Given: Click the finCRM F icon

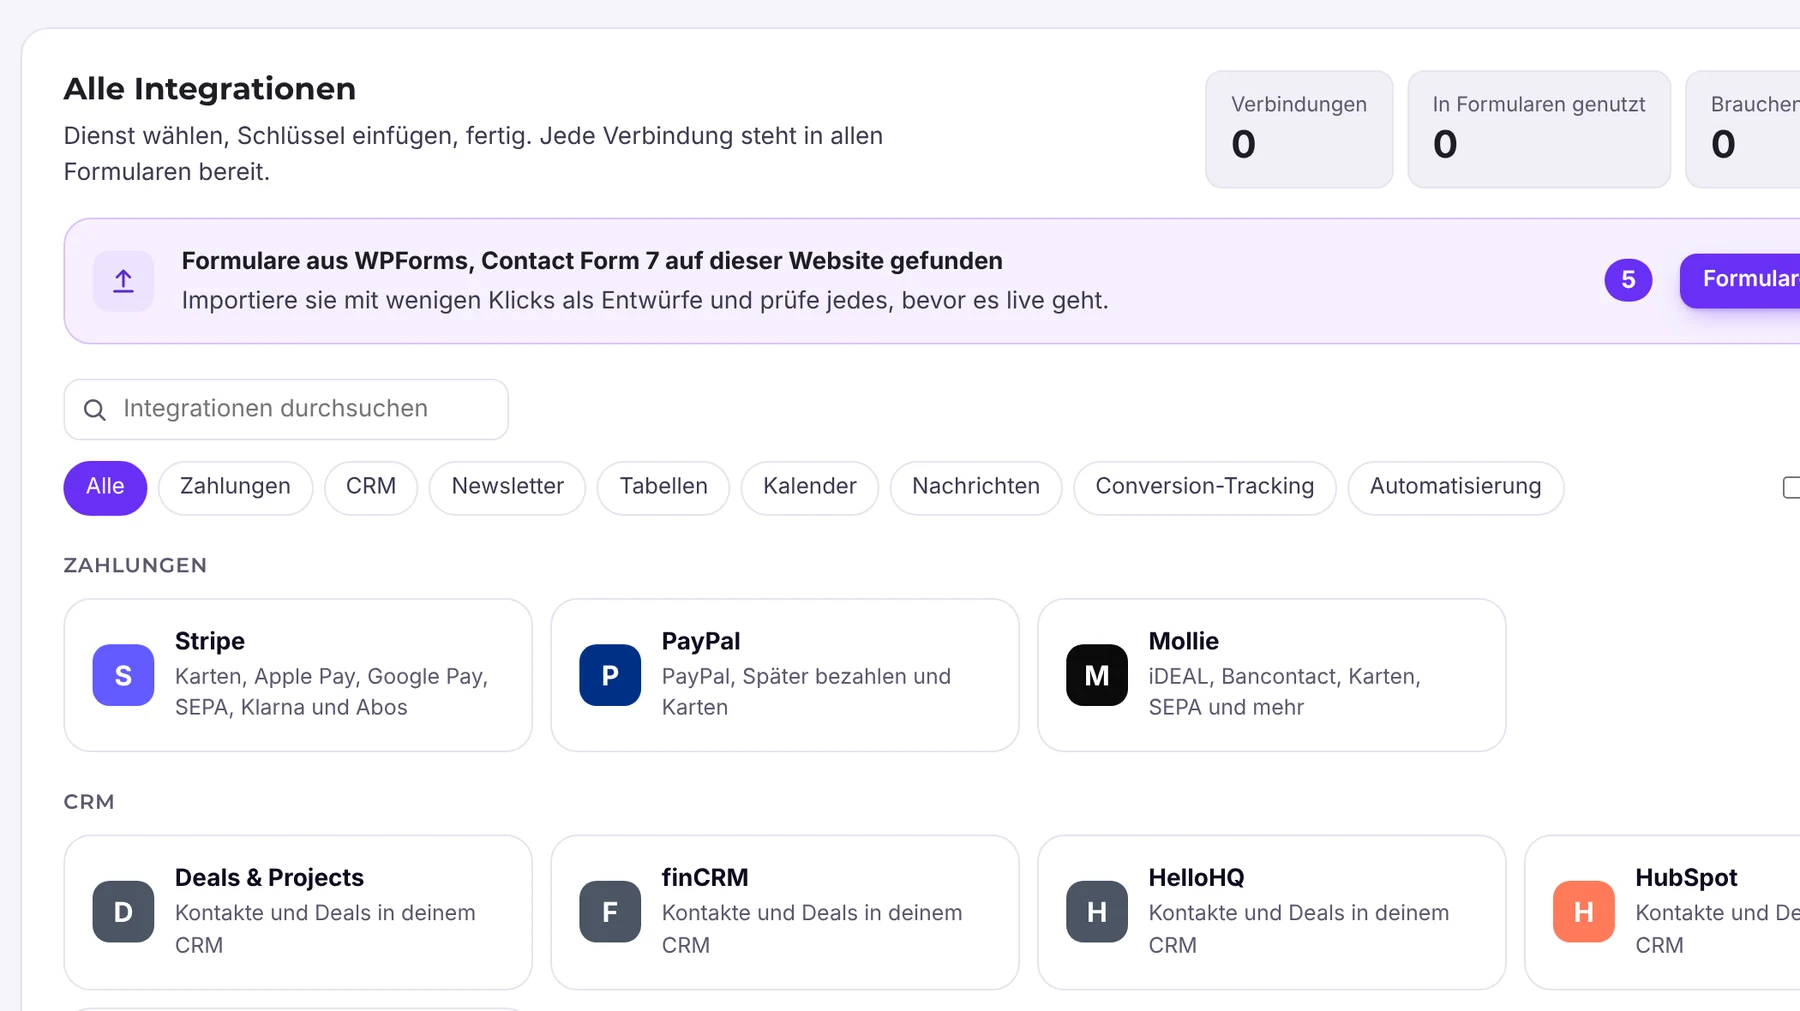Looking at the screenshot, I should 610,912.
